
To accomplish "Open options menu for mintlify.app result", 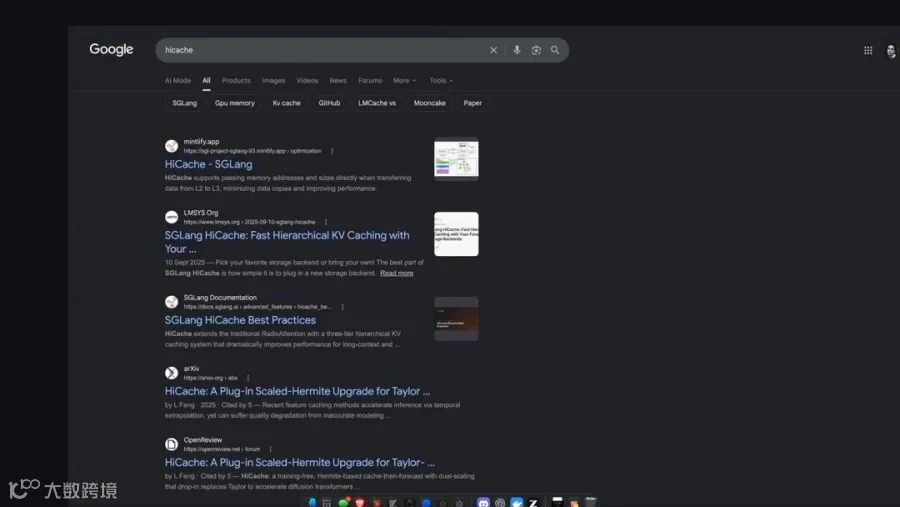I will coord(332,151).
